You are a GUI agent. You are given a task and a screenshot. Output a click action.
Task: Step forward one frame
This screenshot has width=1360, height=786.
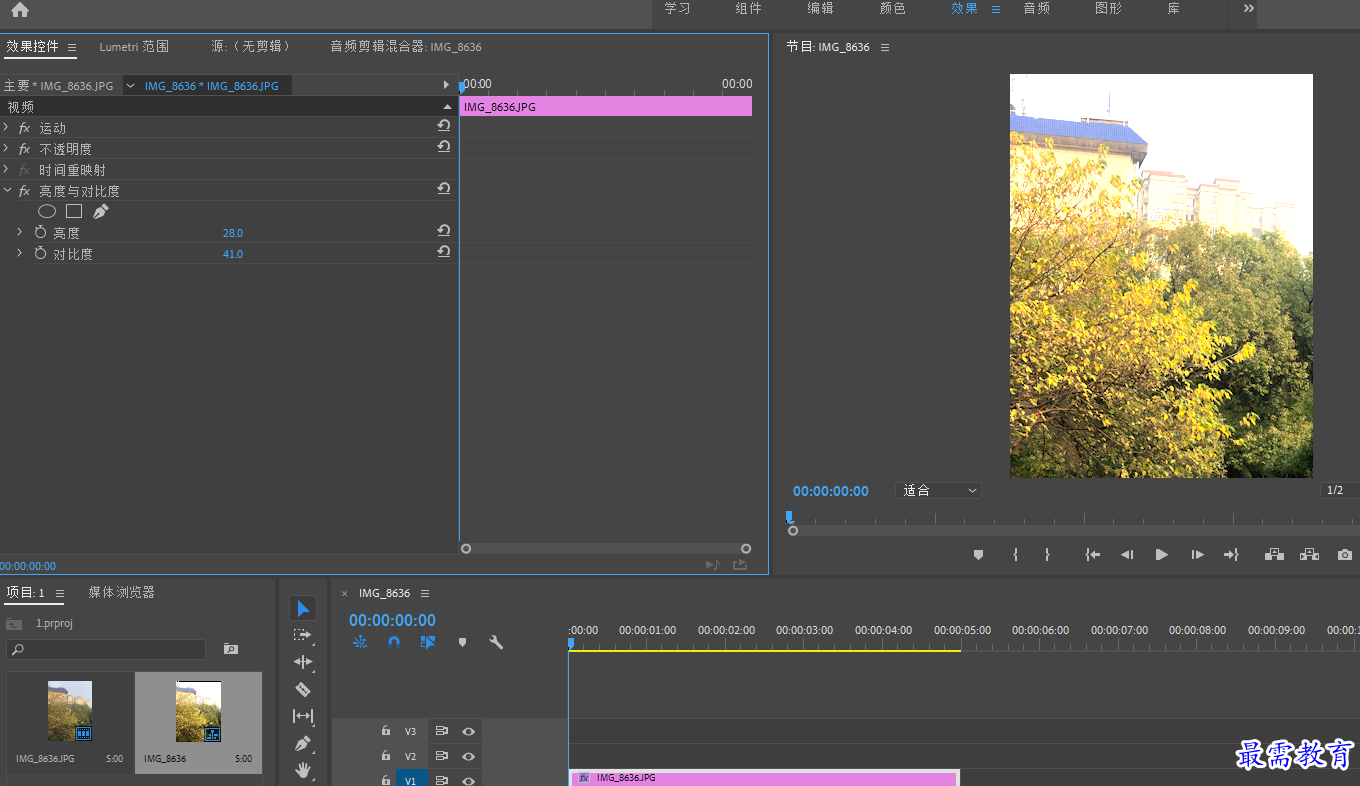pyautogui.click(x=1197, y=554)
